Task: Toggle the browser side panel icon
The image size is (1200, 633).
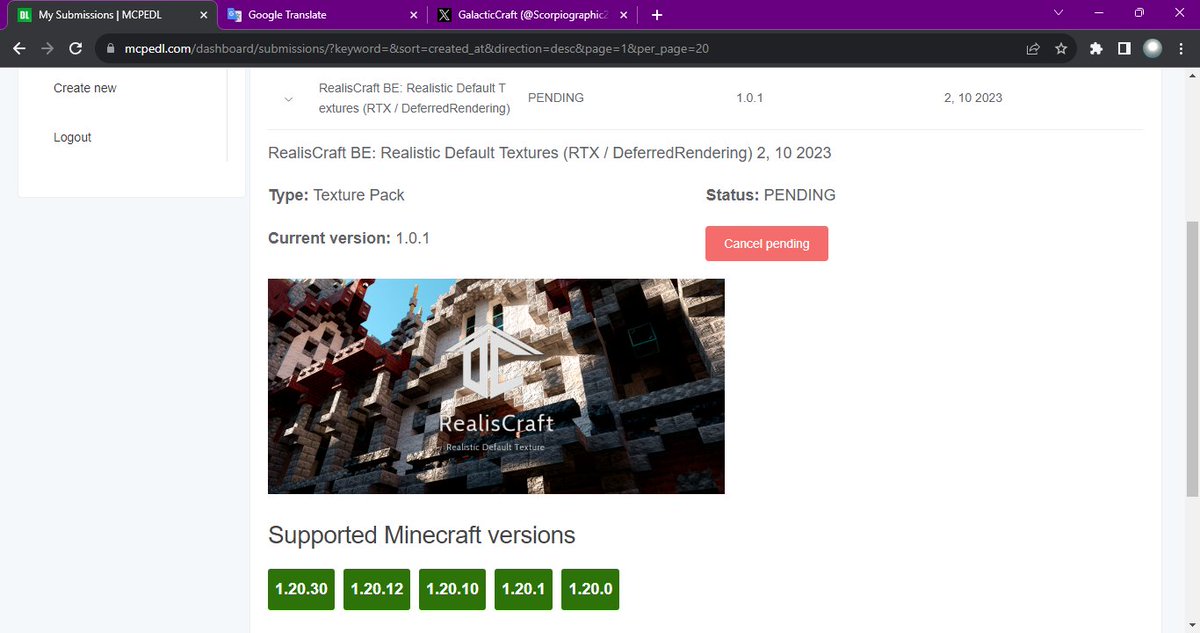Action: [x=1124, y=48]
